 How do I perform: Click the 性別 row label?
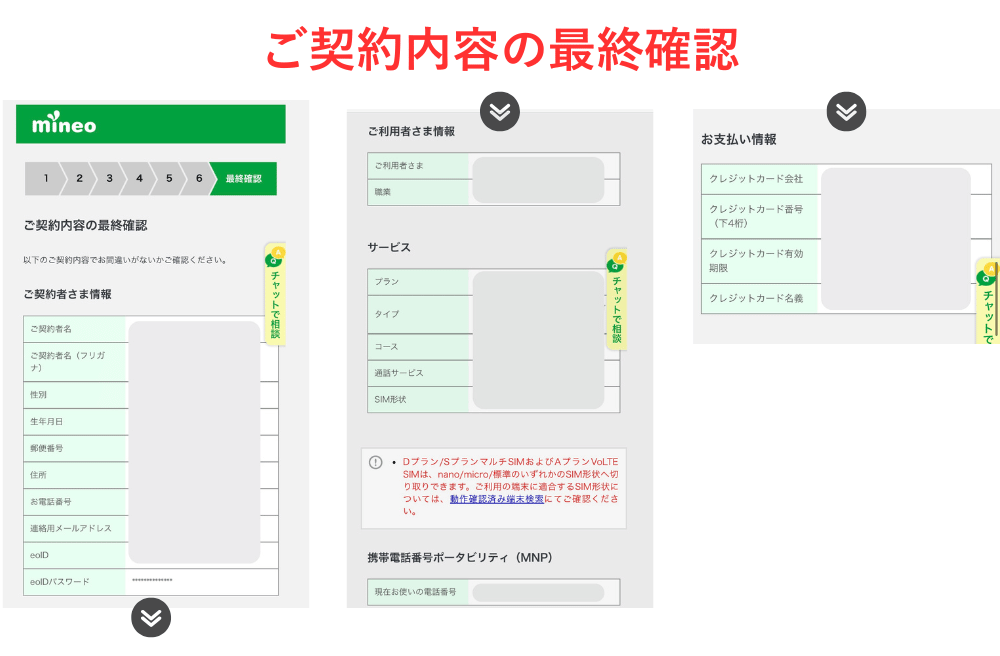click(x=38, y=395)
